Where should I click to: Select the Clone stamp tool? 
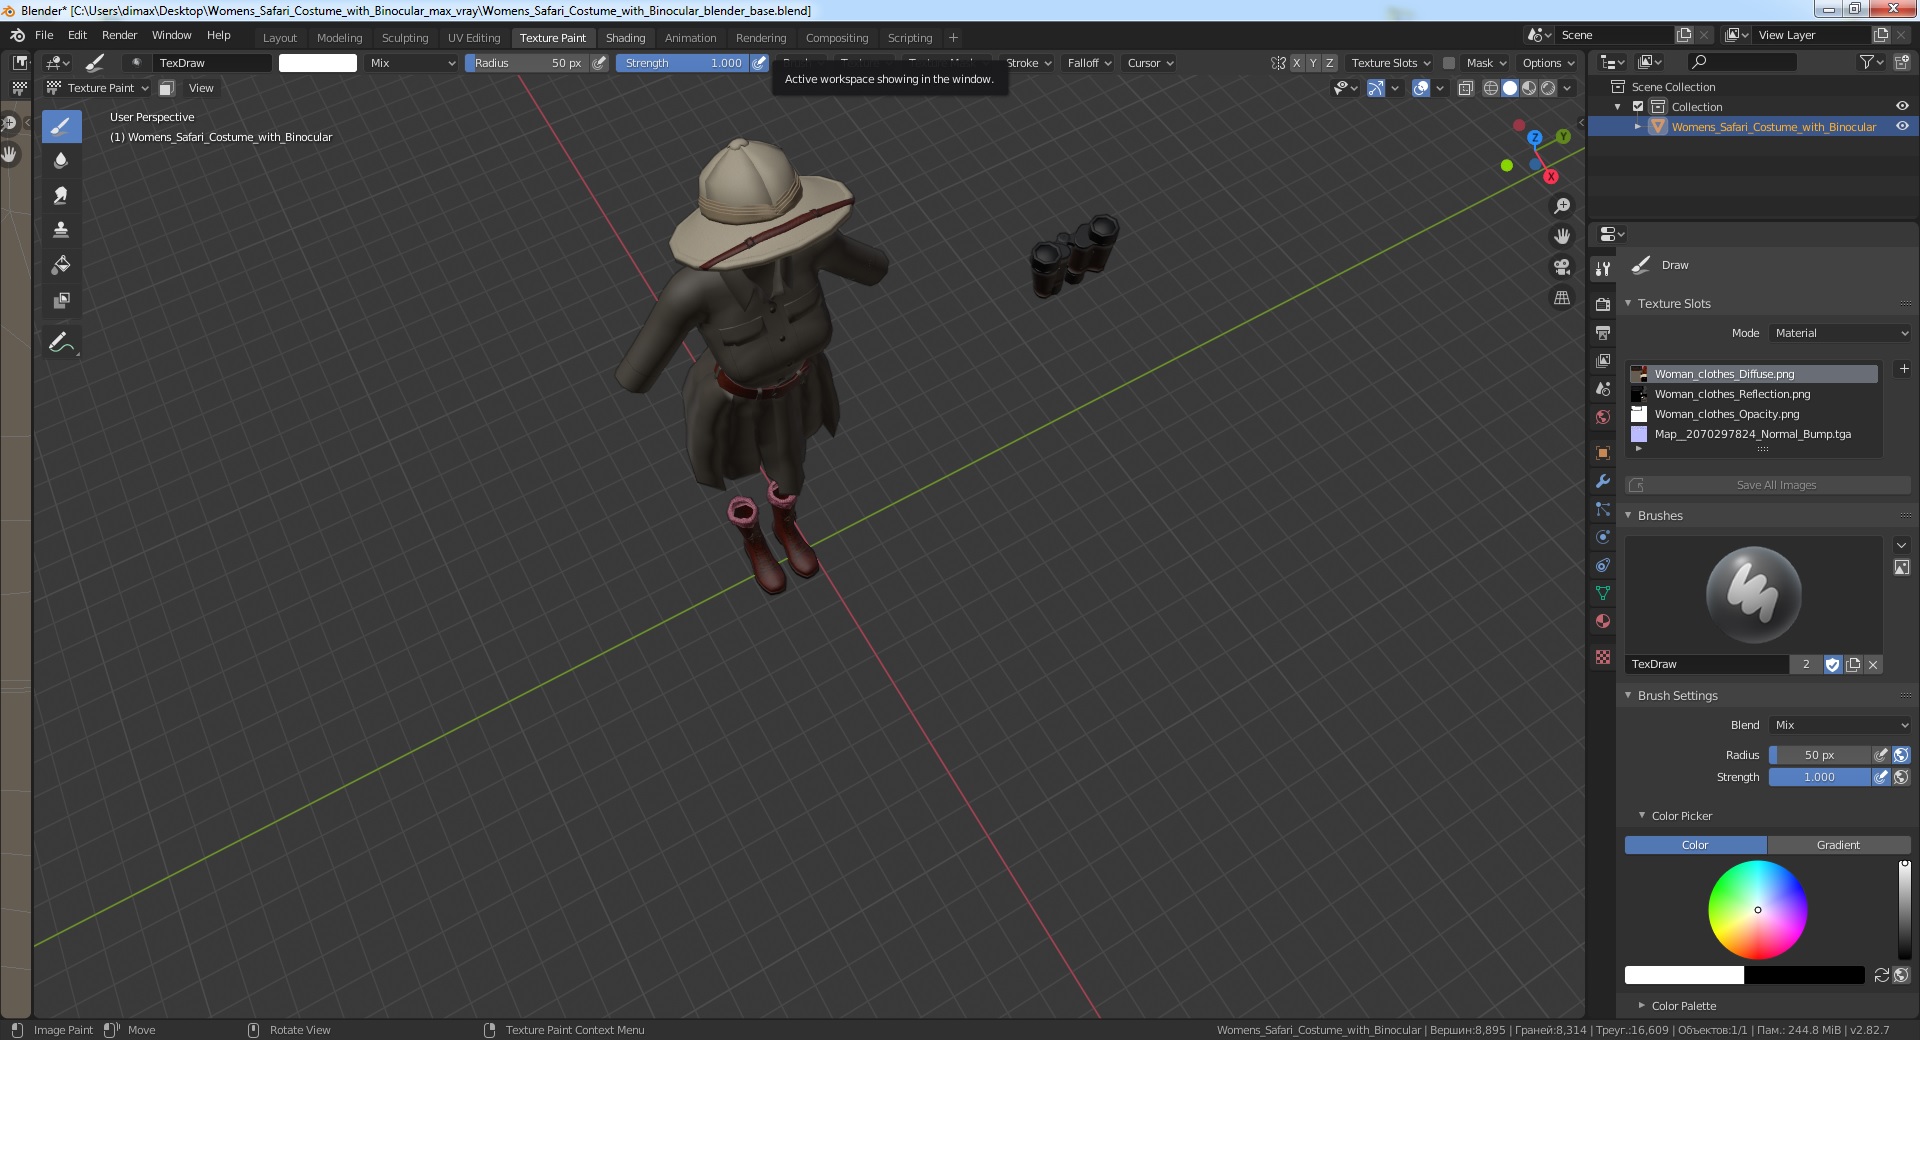click(61, 230)
